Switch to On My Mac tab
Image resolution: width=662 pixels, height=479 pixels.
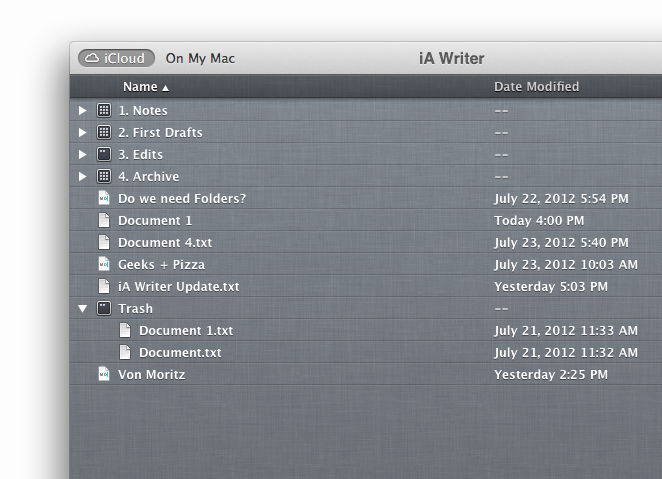200,58
